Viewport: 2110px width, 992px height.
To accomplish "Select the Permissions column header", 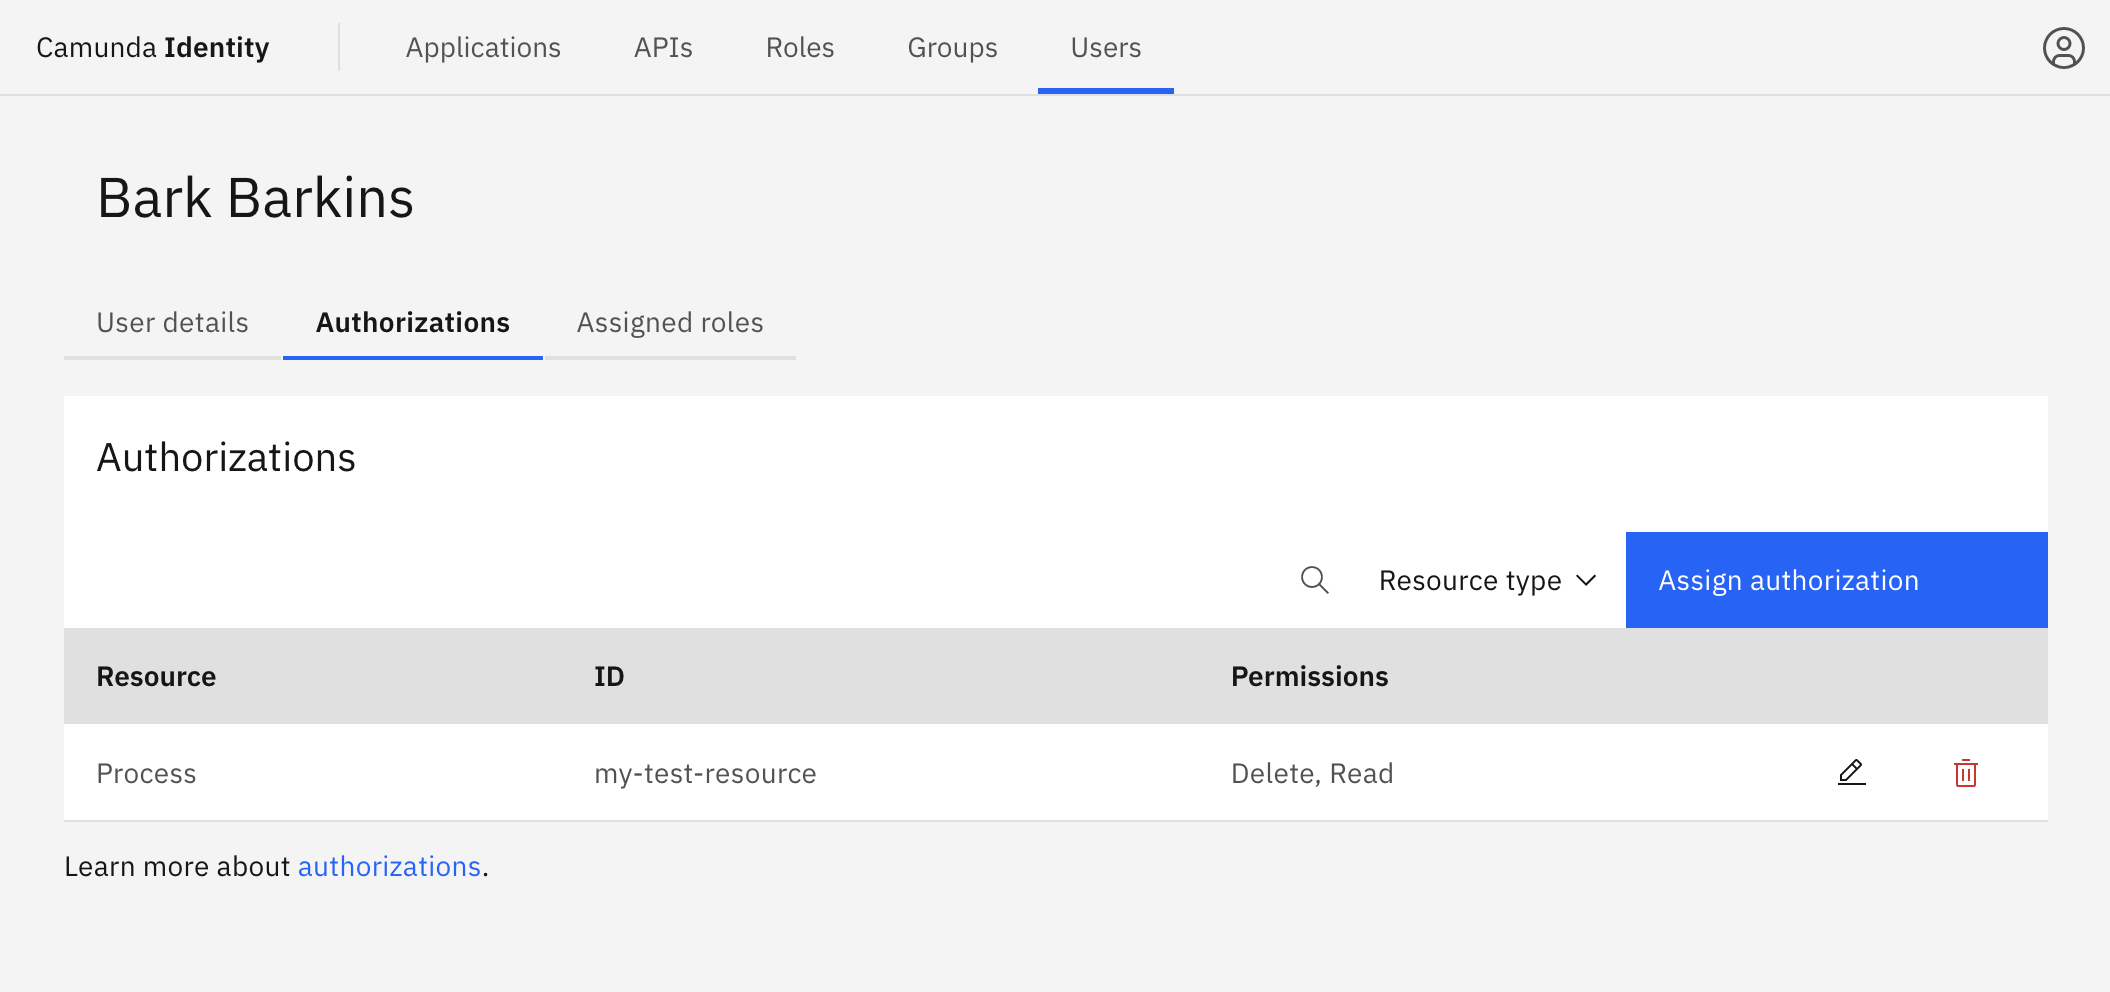I will point(1310,676).
